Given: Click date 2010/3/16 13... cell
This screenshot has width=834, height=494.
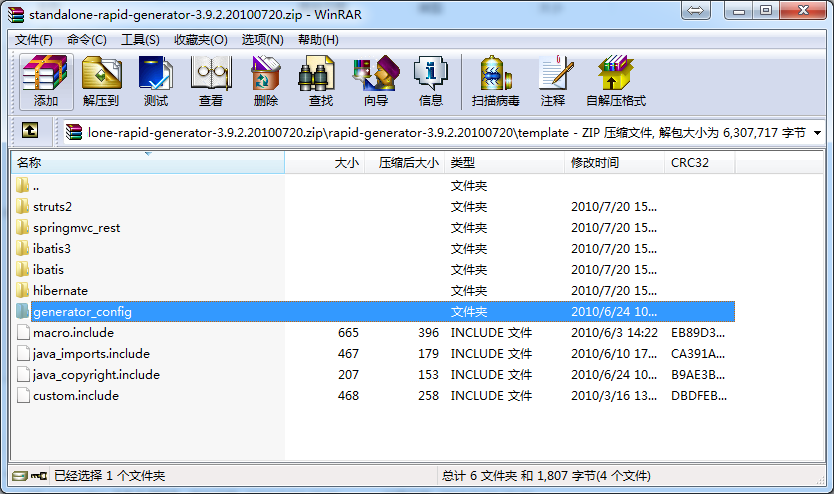Looking at the screenshot, I should 614,396.
